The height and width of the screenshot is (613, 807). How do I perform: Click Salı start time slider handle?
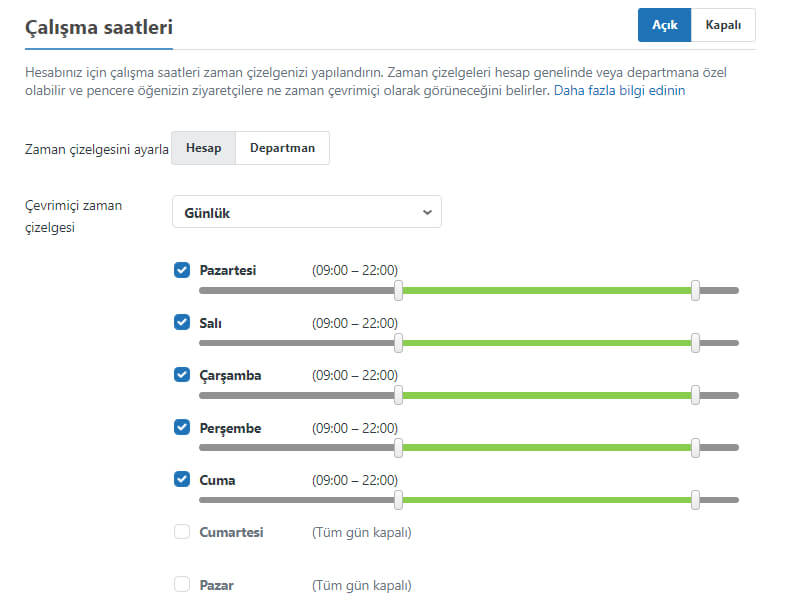click(399, 342)
